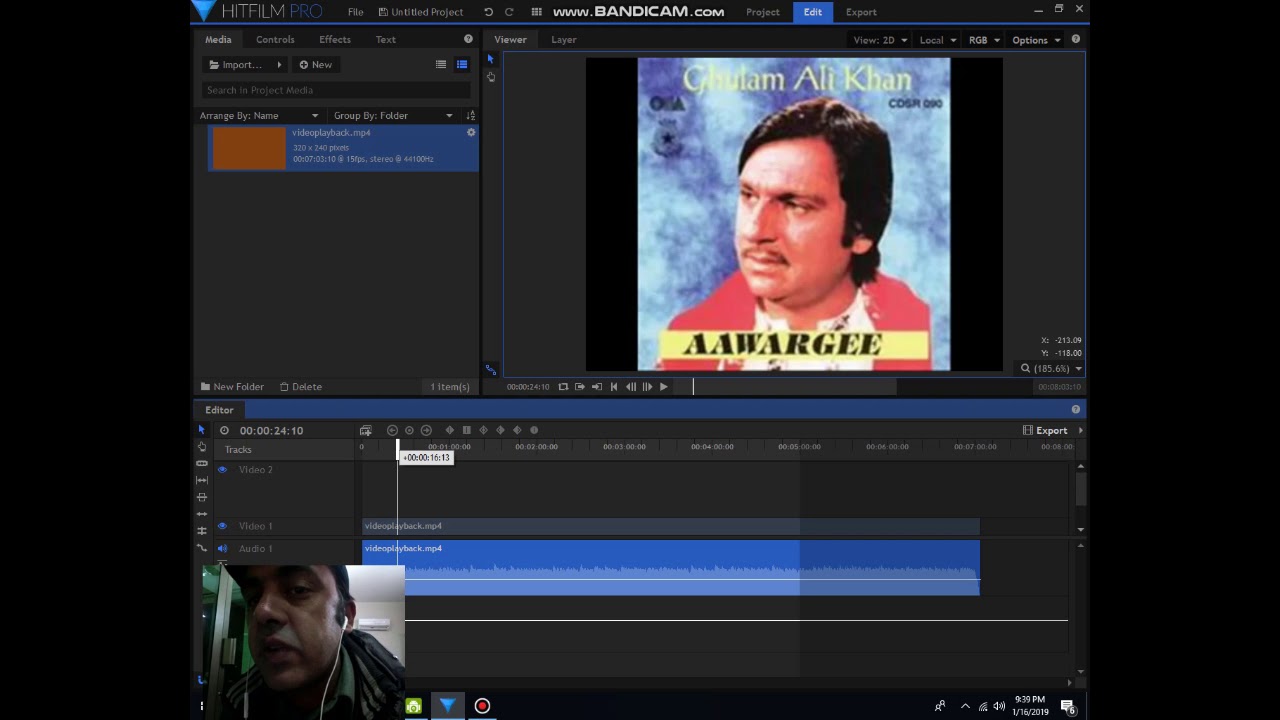Switch to the Effects tab
This screenshot has height=720, width=1280.
(335, 40)
